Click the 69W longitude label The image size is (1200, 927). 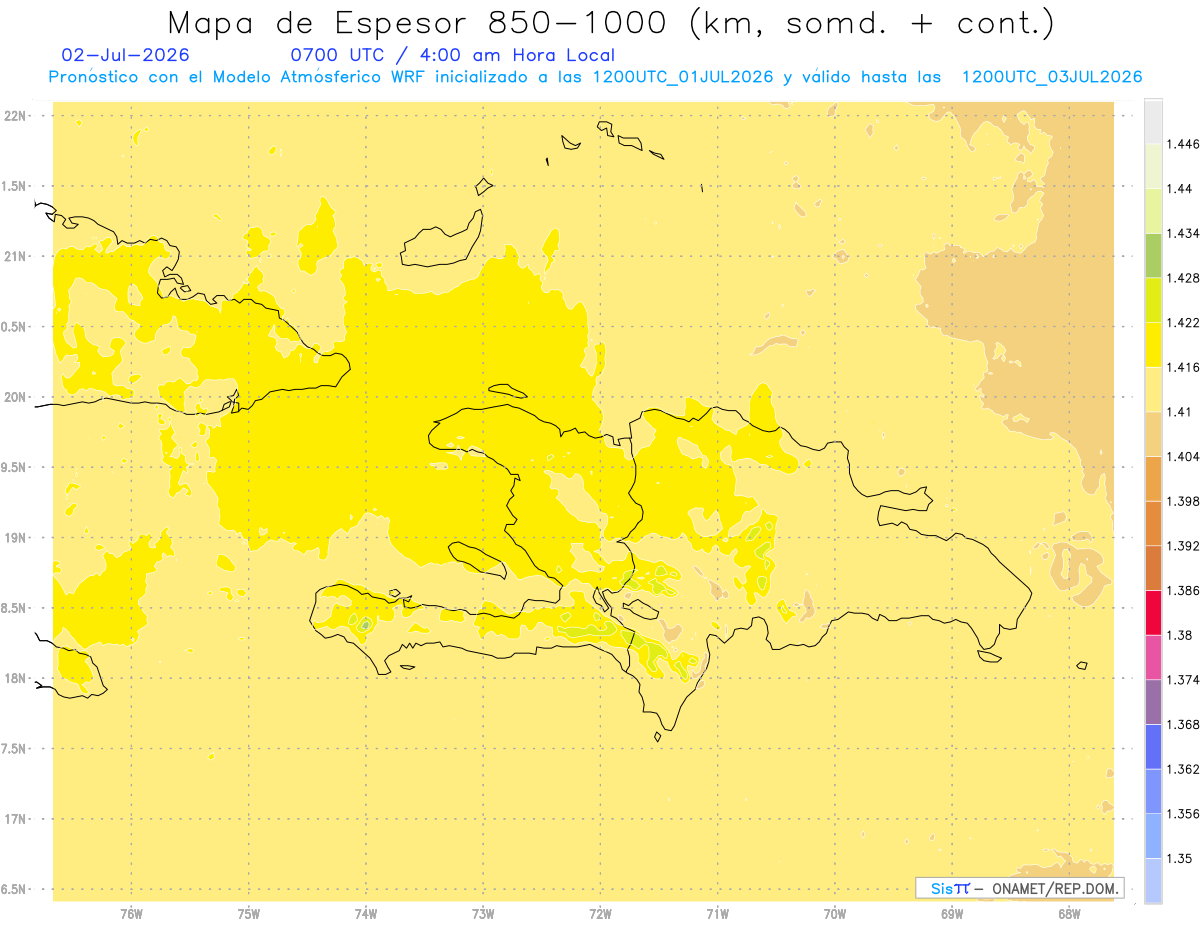click(x=952, y=914)
